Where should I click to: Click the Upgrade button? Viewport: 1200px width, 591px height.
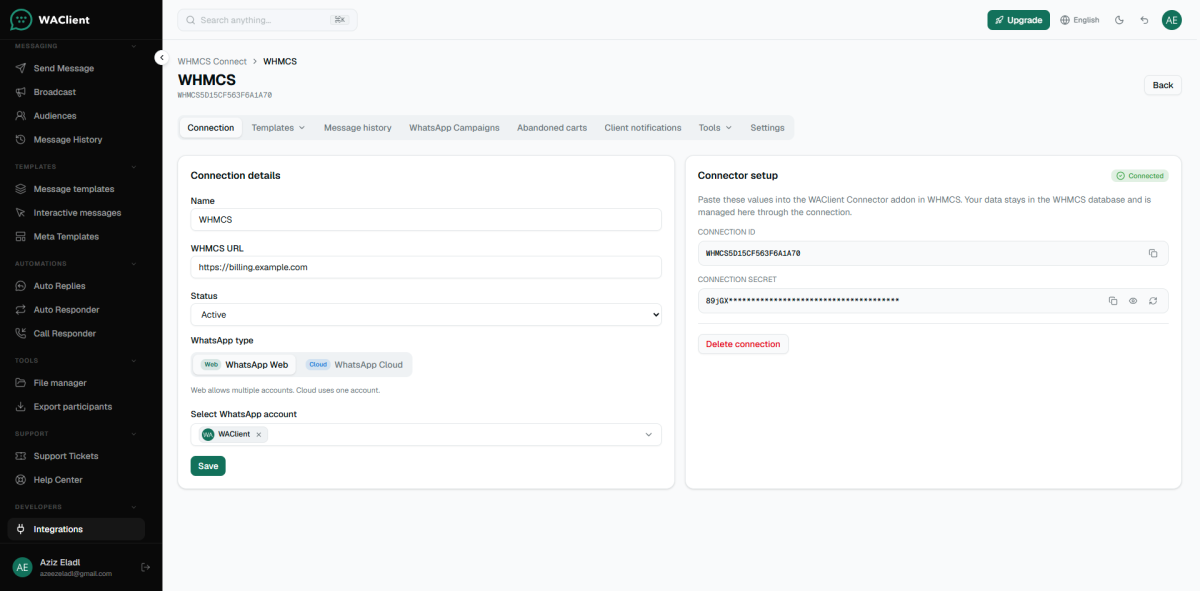(x=1018, y=20)
